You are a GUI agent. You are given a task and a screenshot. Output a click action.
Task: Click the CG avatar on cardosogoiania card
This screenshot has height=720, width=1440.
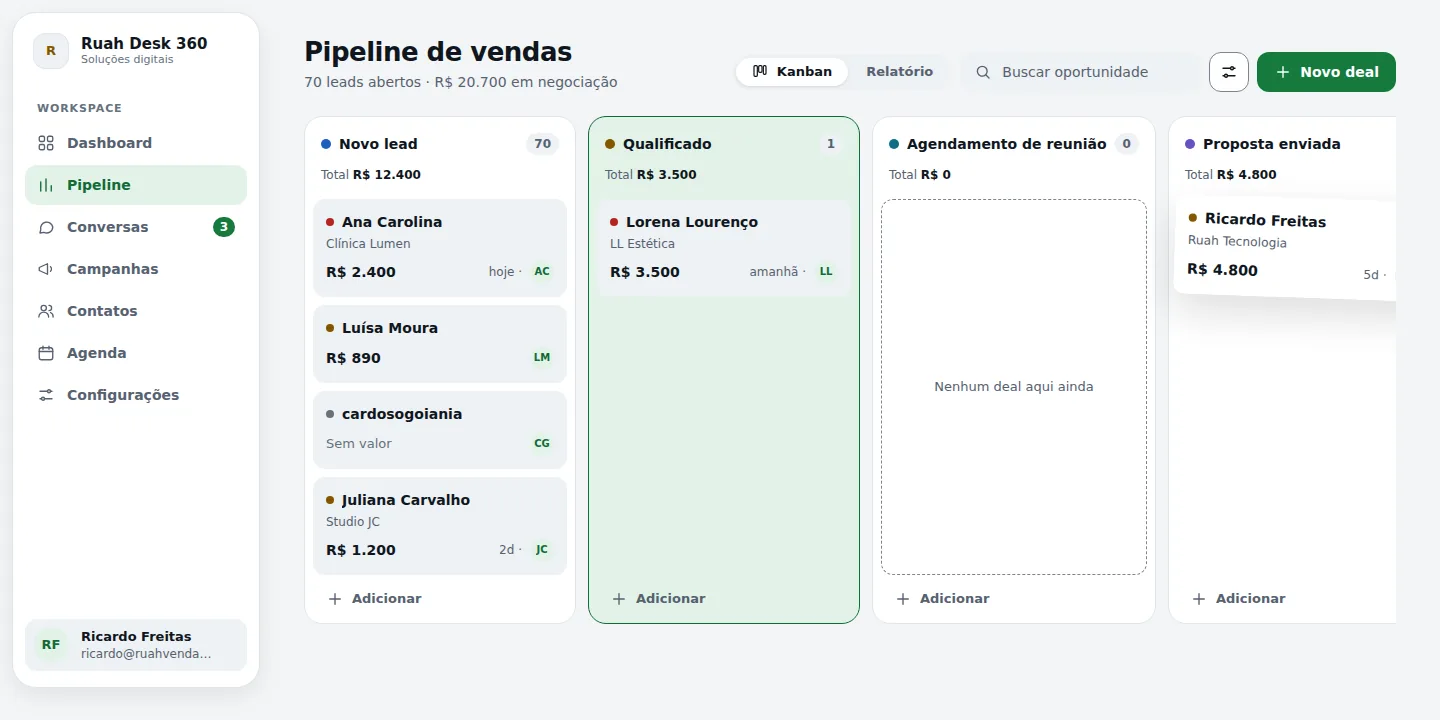(542, 443)
